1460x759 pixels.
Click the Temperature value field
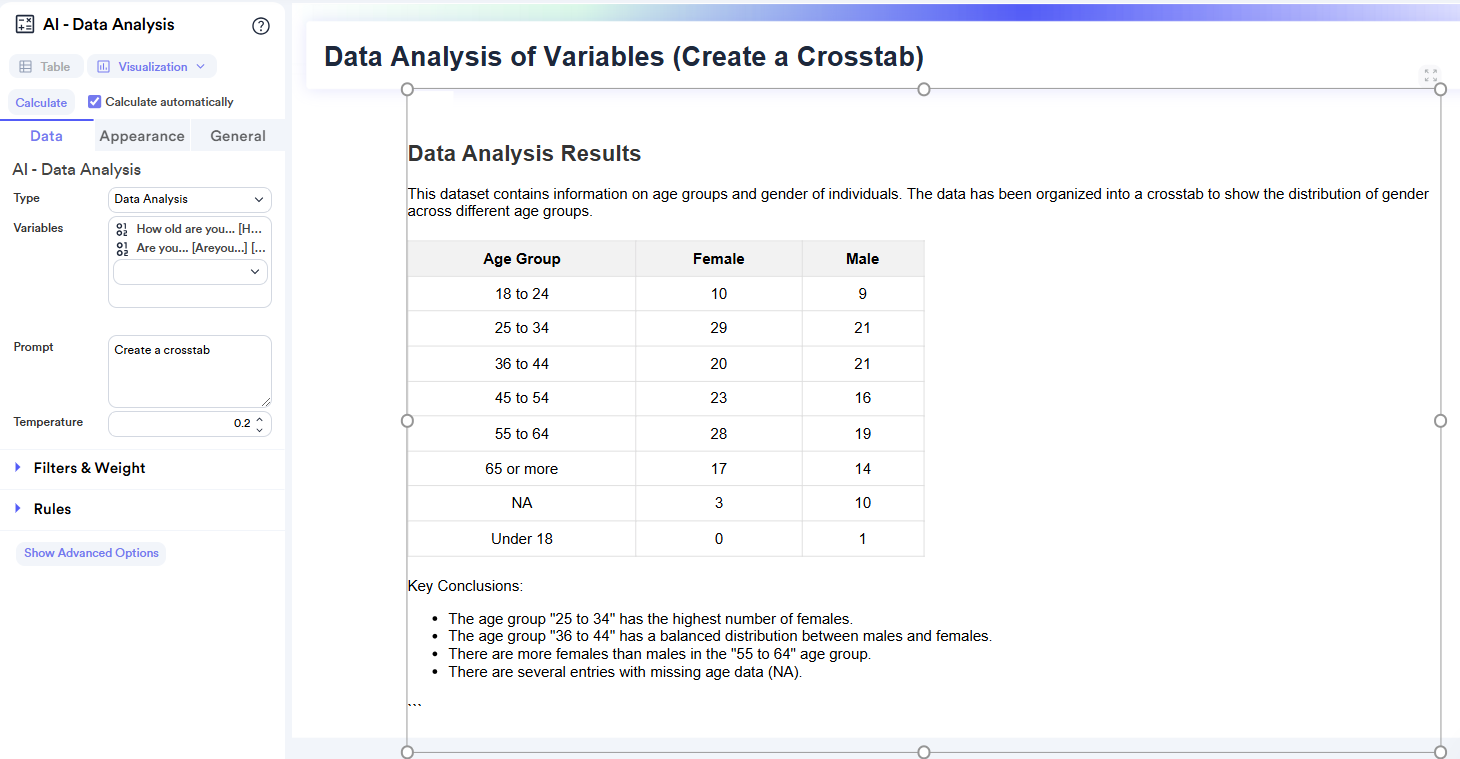point(180,424)
